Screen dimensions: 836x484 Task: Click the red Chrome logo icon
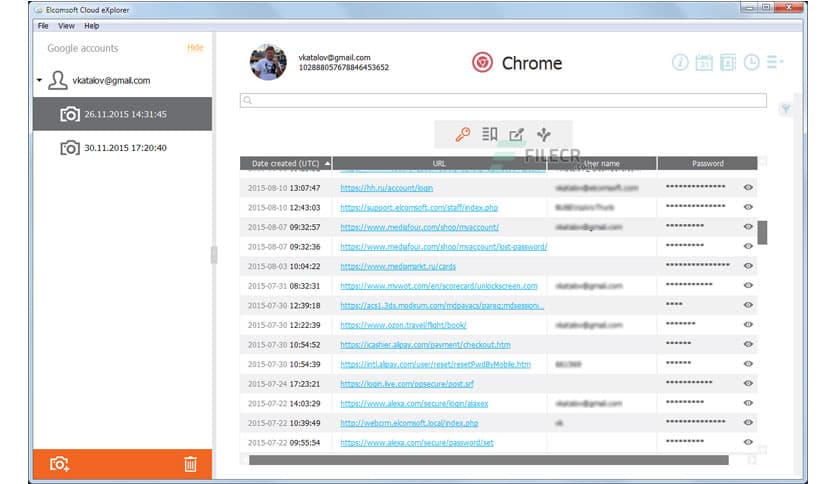tap(482, 62)
